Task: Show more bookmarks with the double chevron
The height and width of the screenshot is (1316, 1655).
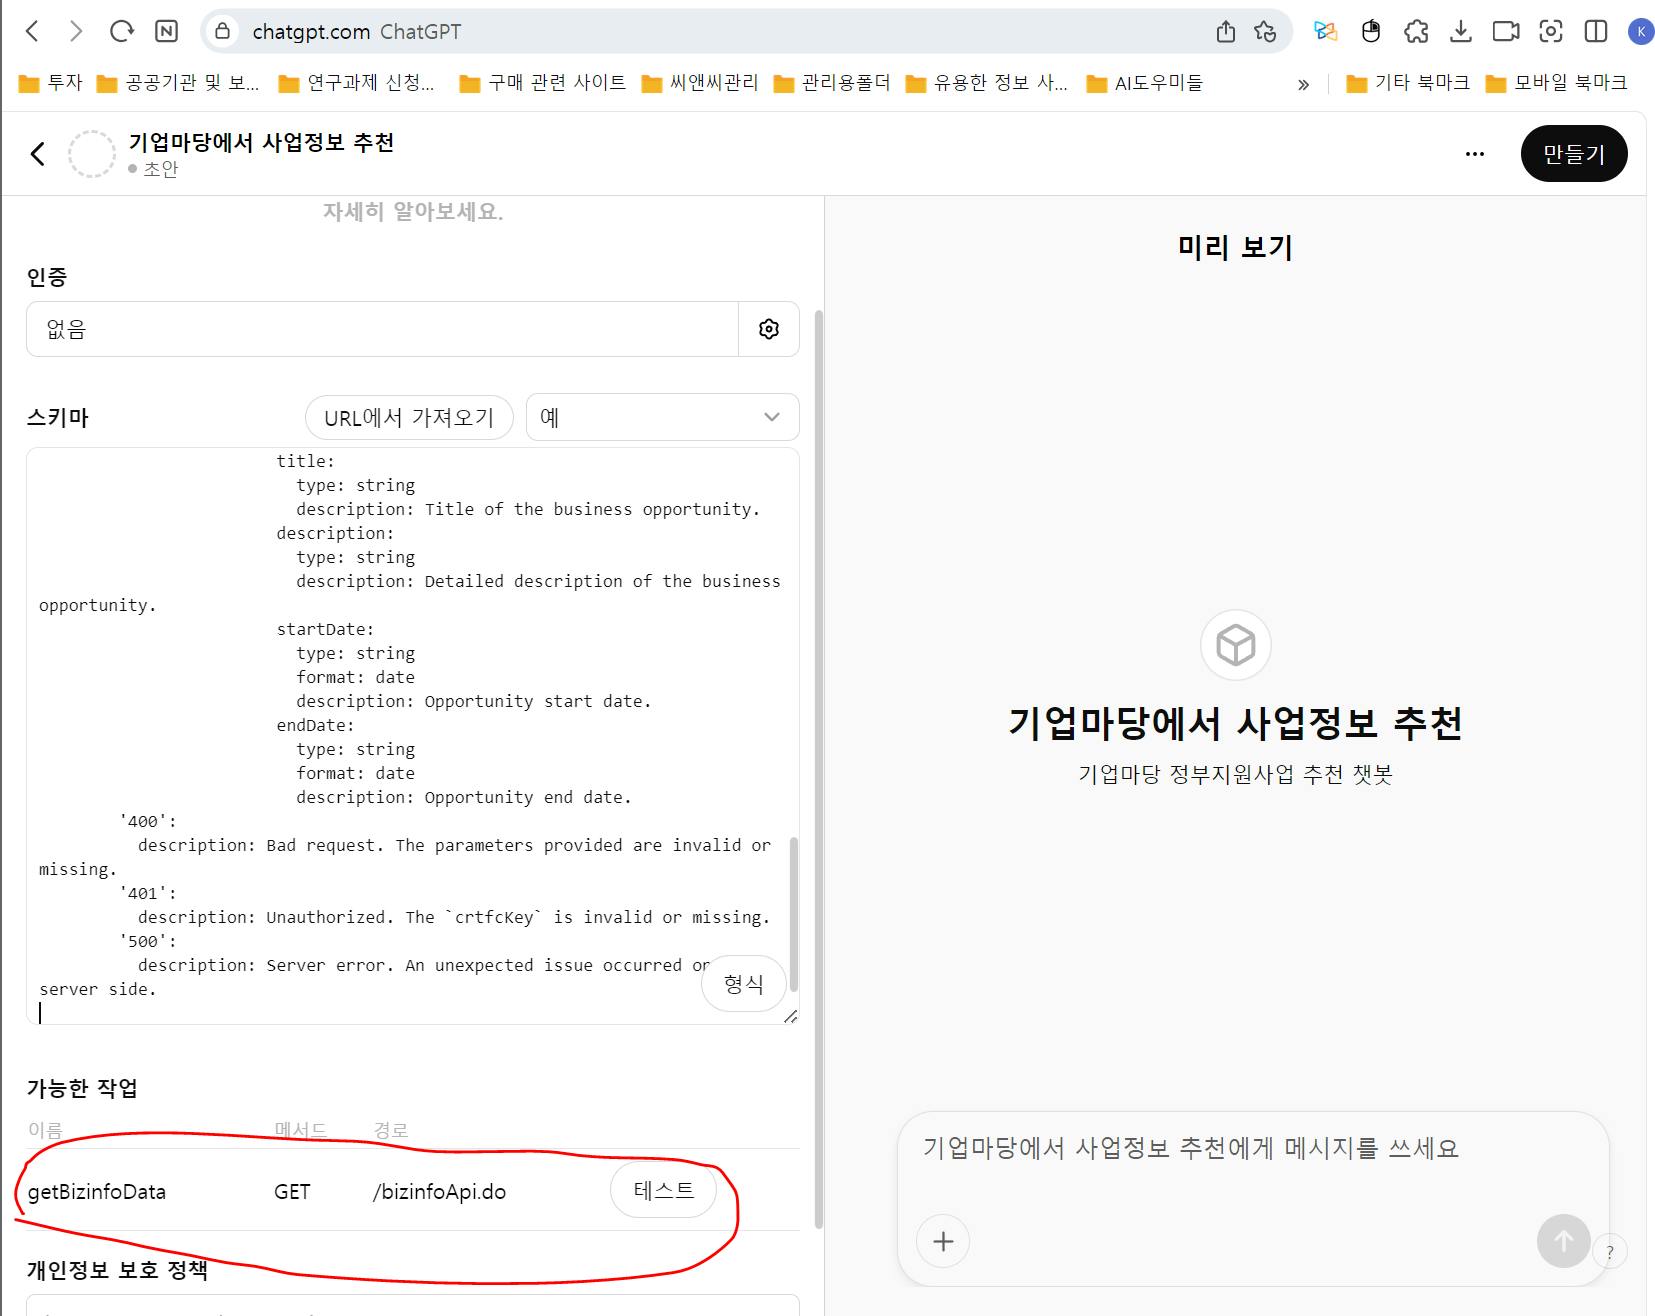Action: [1303, 84]
